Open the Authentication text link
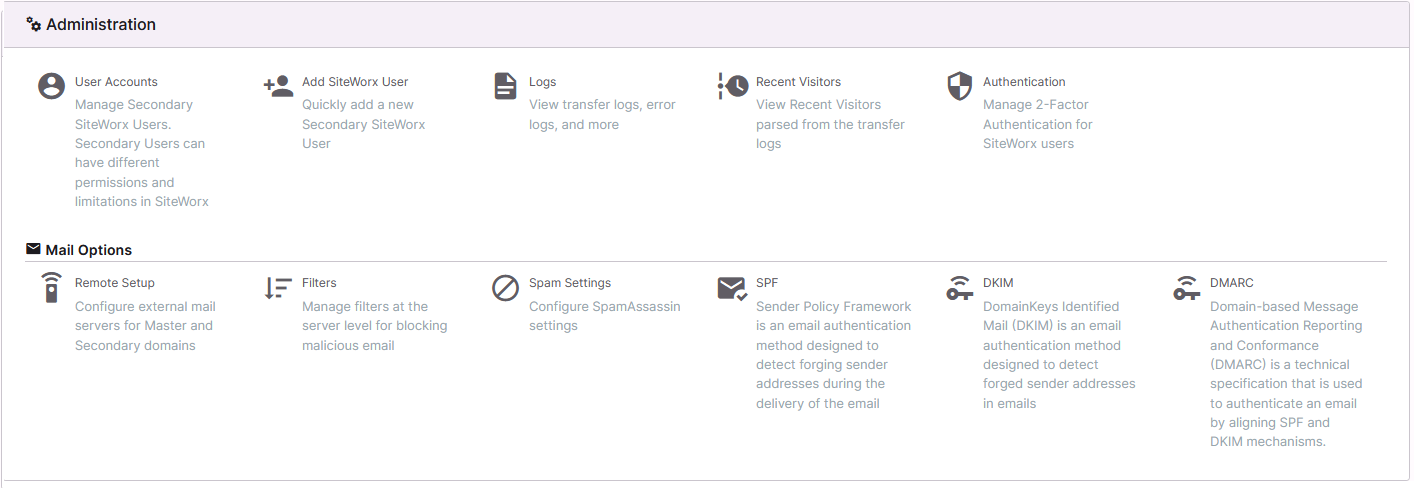The image size is (1414, 488). [x=1024, y=82]
